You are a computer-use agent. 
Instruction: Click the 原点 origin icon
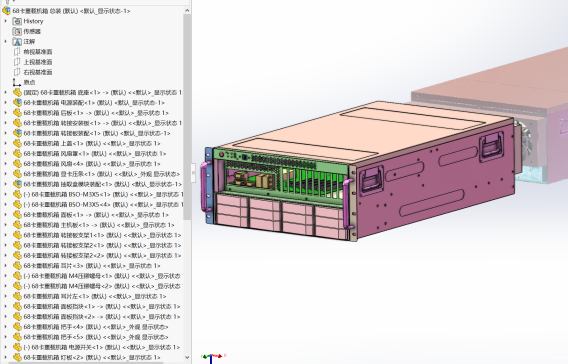17,83
